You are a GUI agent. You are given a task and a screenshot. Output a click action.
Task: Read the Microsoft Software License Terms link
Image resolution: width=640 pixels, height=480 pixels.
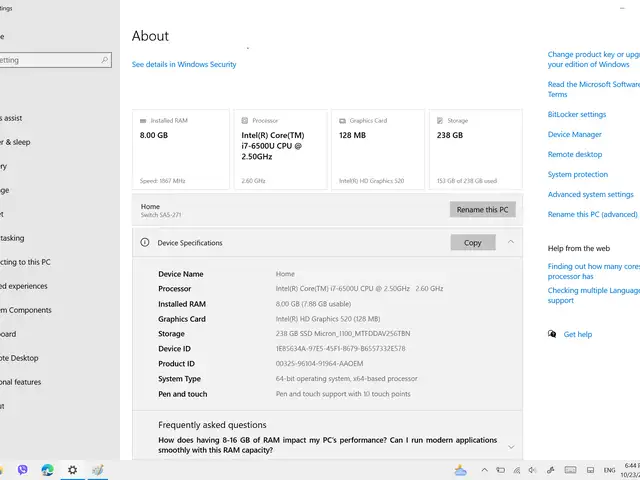594,89
